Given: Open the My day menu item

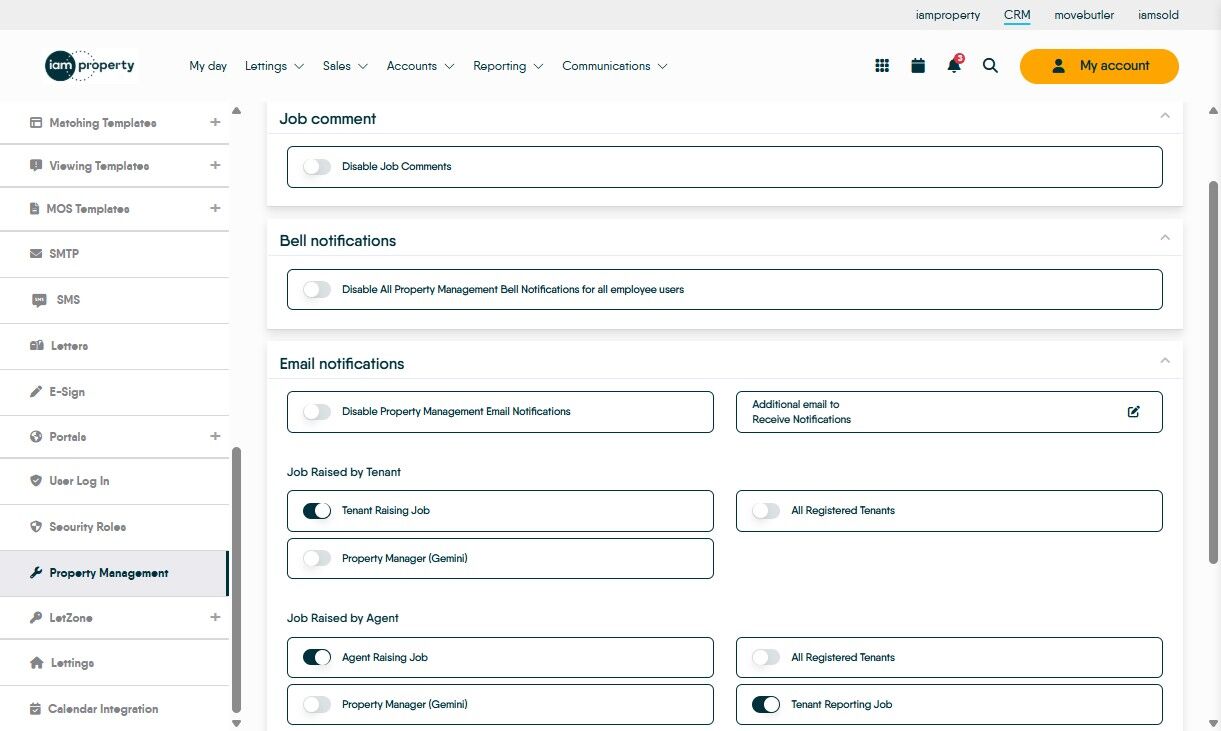Looking at the screenshot, I should (208, 66).
